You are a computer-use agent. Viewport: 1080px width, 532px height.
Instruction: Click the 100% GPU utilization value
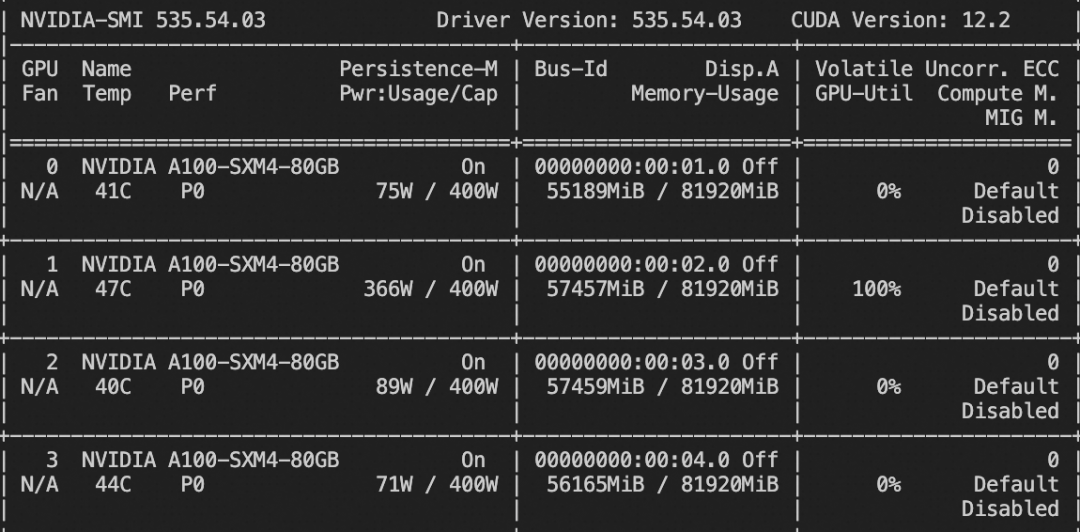pos(875,289)
